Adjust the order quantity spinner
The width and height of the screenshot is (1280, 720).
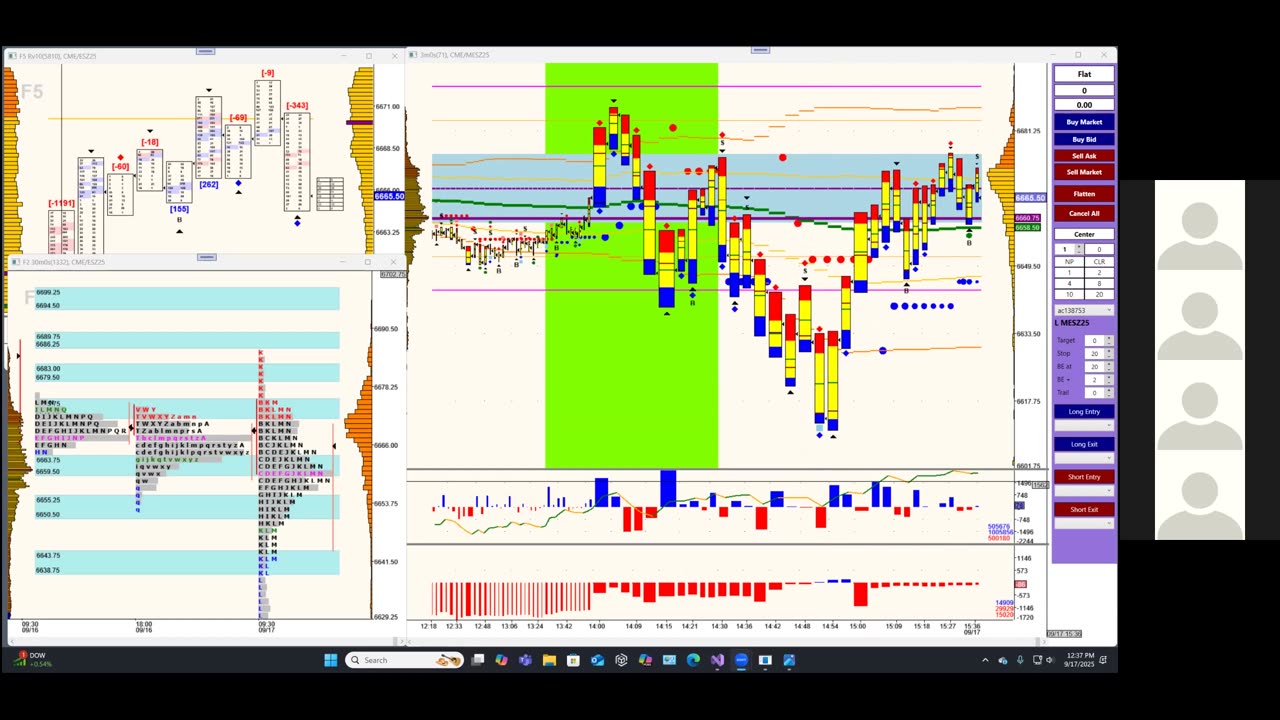click(1079, 249)
